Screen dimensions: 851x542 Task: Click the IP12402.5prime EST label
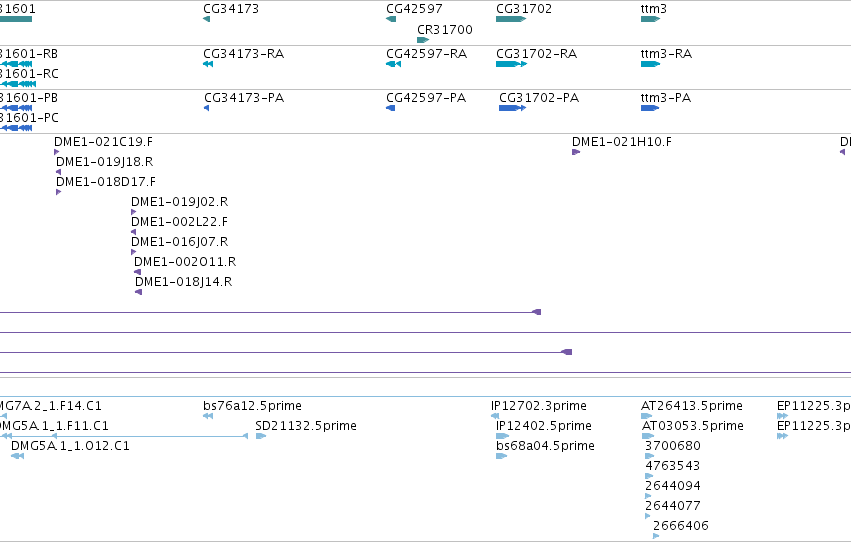tap(543, 426)
